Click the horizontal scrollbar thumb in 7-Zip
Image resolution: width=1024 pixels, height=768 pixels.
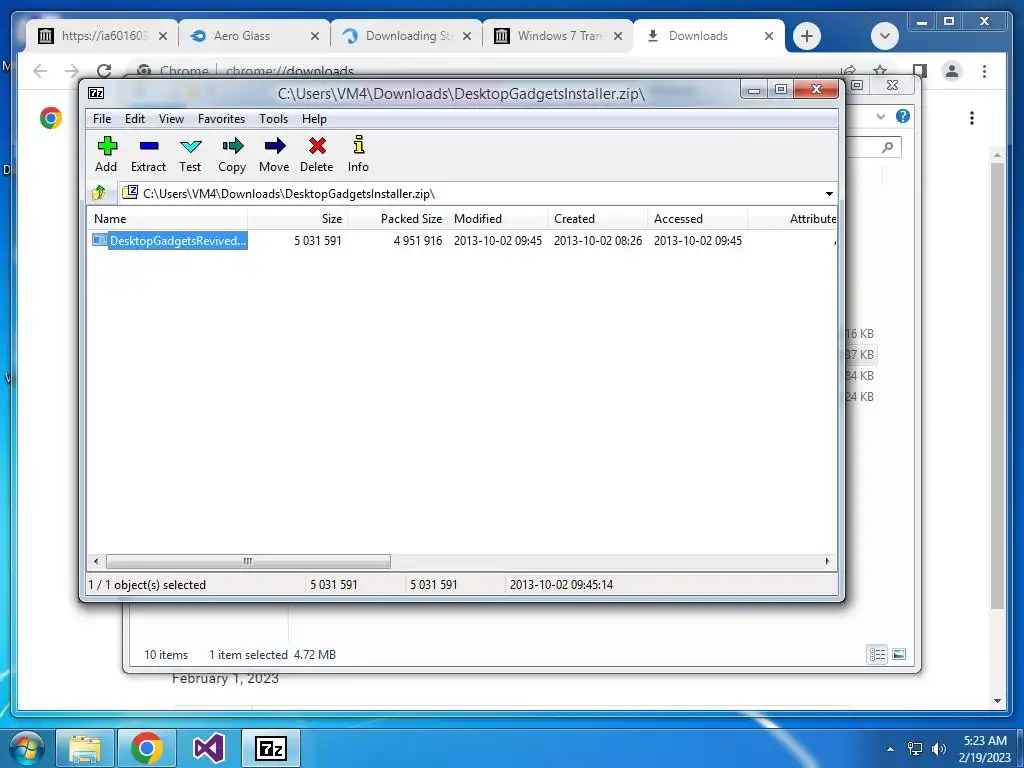click(x=248, y=561)
